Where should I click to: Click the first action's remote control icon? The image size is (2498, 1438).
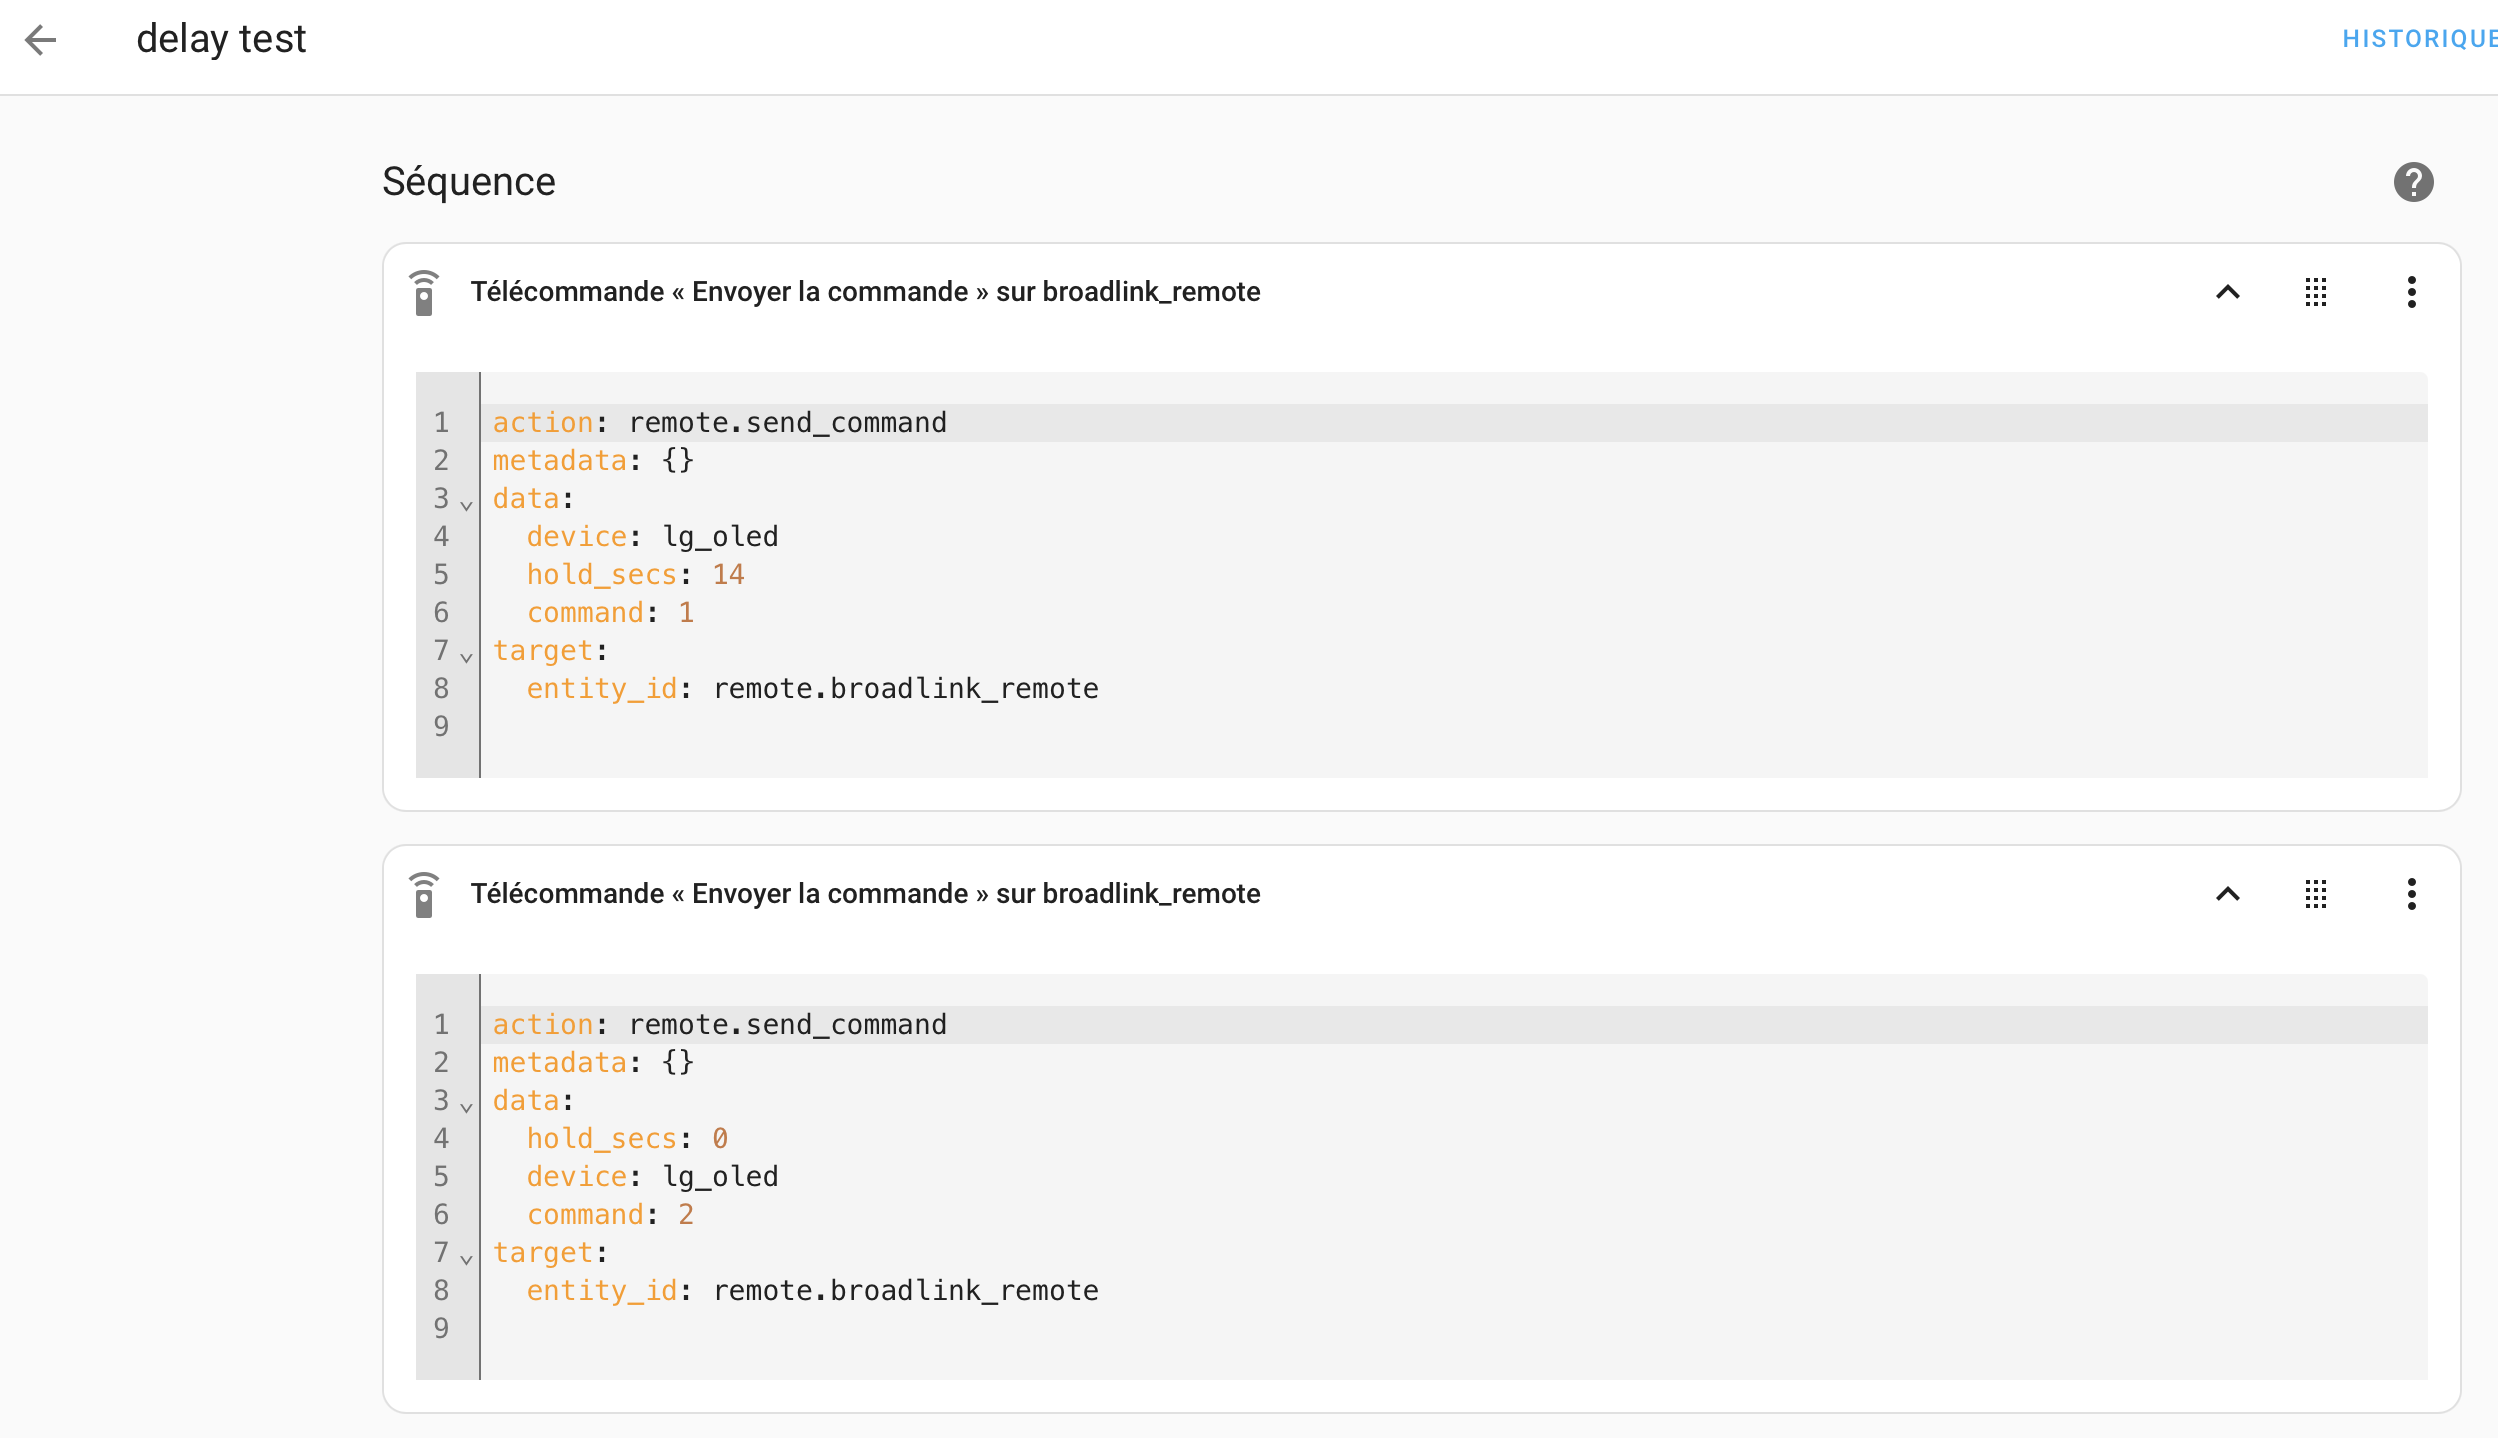pos(424,292)
